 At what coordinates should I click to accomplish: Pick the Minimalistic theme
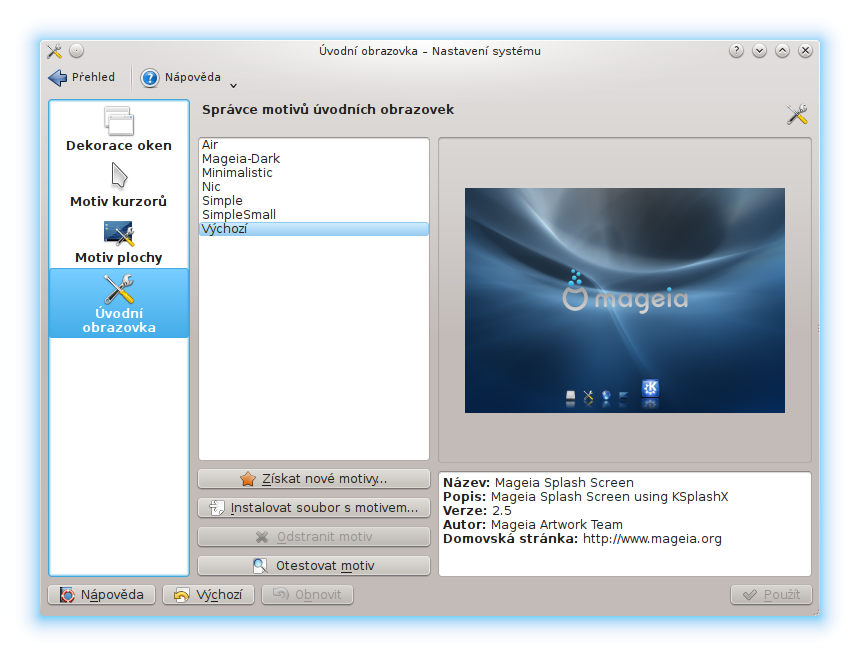pos(237,173)
